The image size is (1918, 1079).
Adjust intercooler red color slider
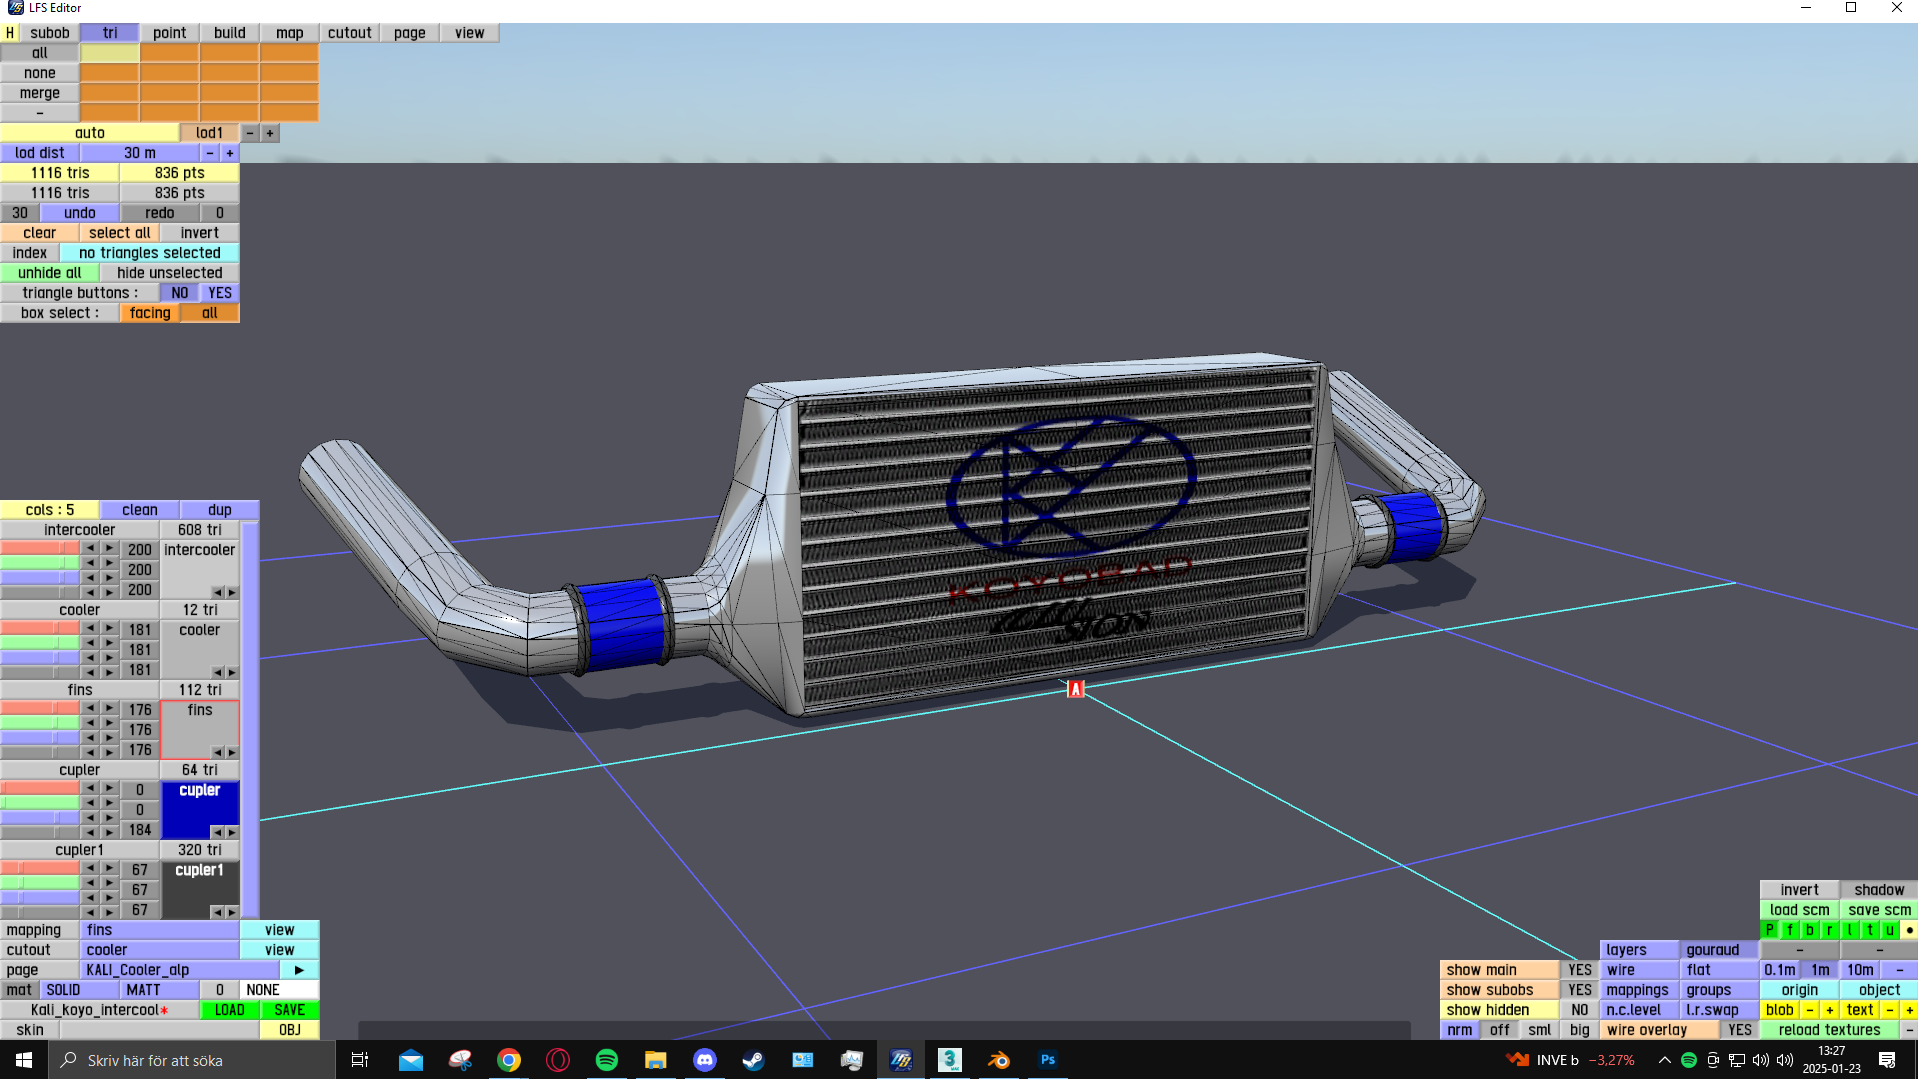(x=40, y=548)
